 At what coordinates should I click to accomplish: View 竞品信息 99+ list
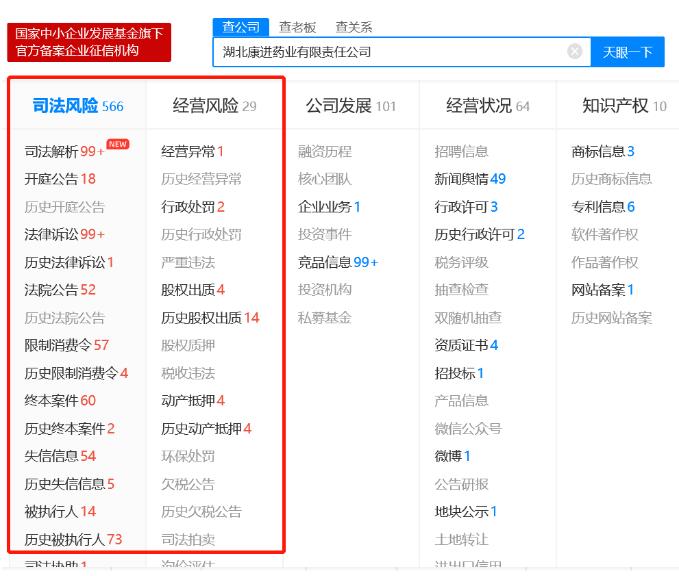point(338,263)
